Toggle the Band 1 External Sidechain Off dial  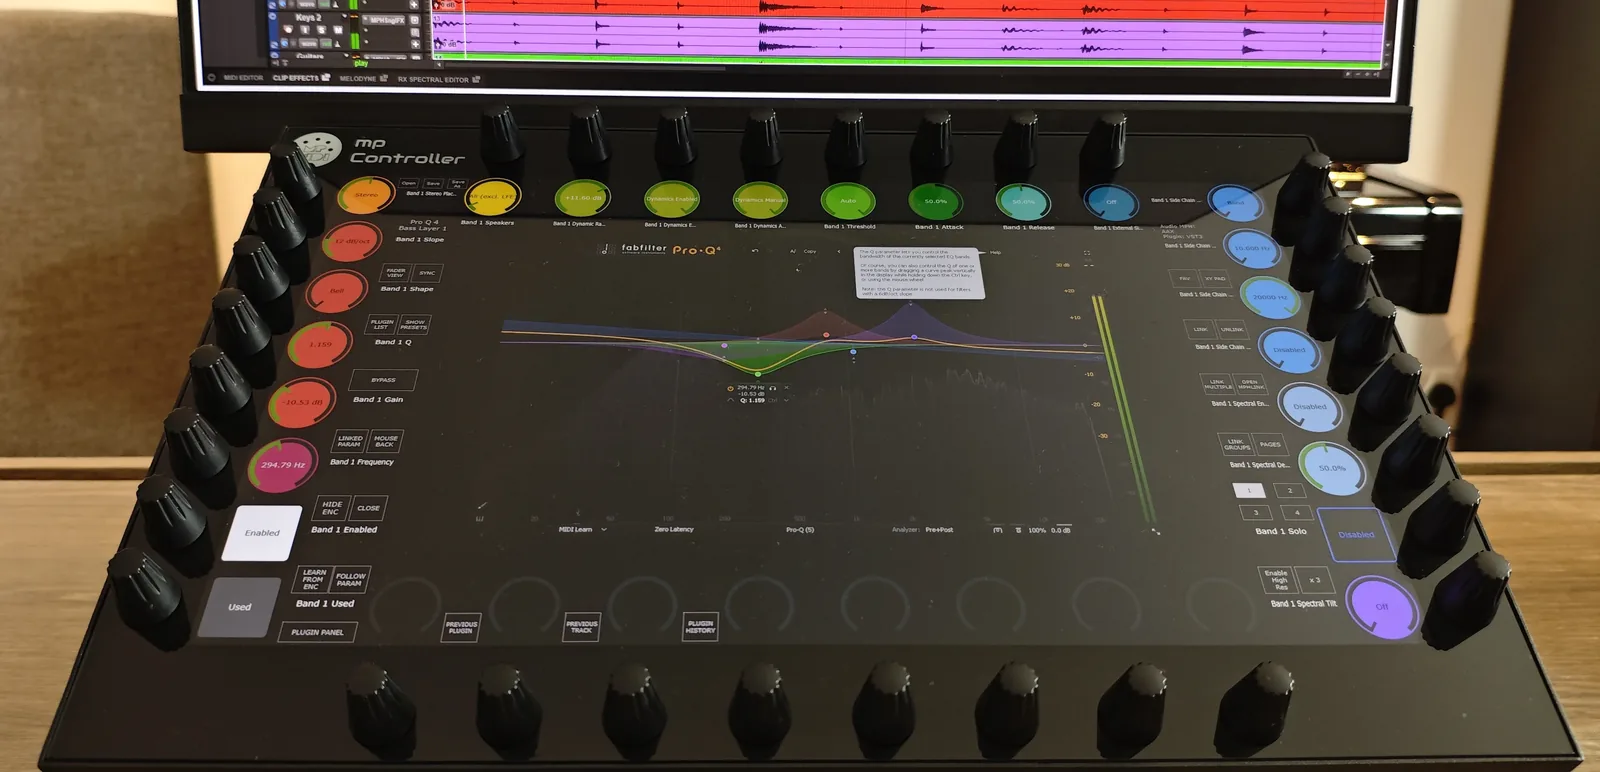point(1111,203)
